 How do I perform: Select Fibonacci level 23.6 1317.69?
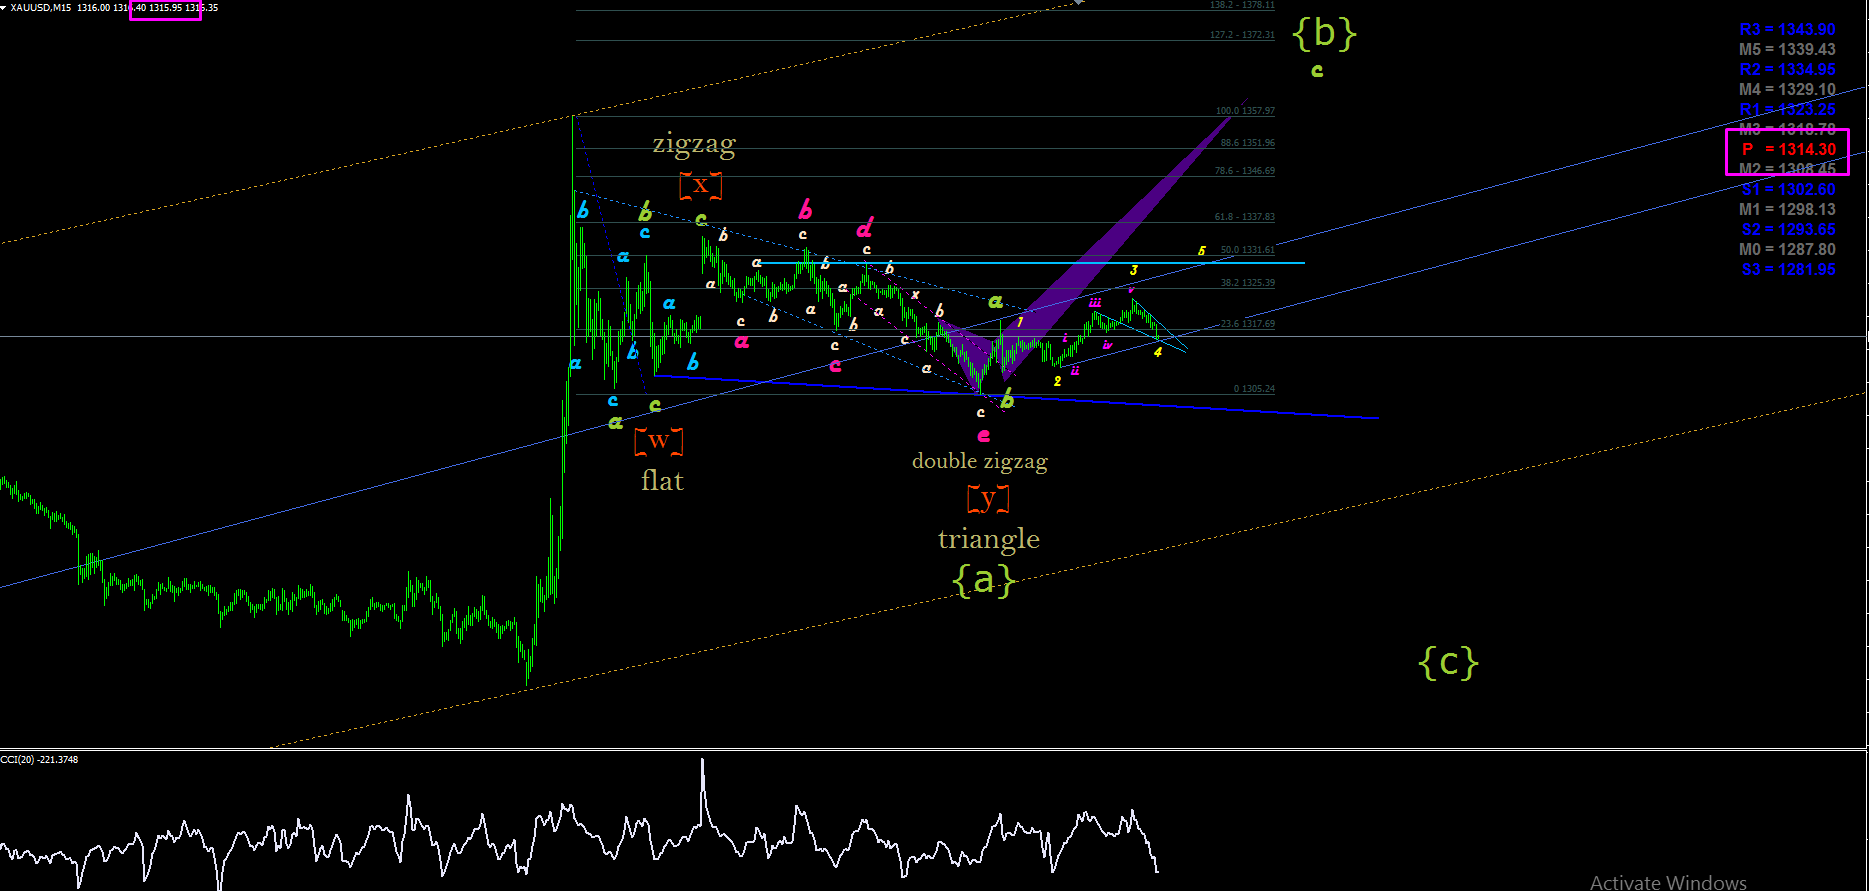coord(1248,324)
